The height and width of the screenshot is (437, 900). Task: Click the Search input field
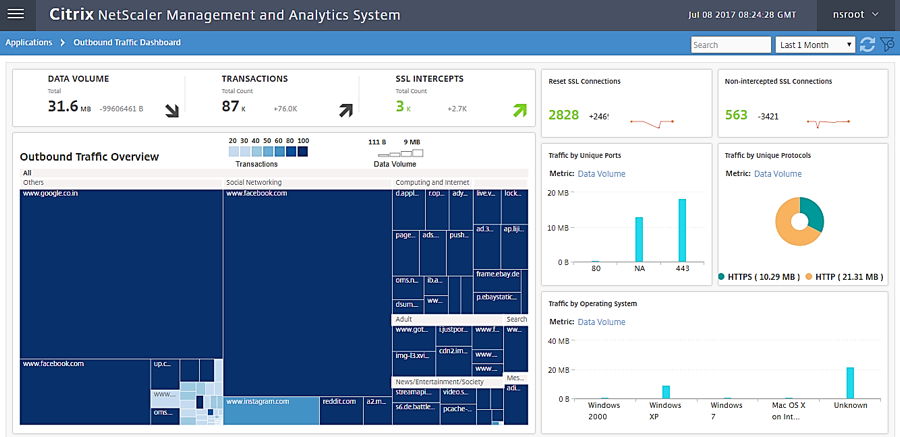pyautogui.click(x=729, y=45)
